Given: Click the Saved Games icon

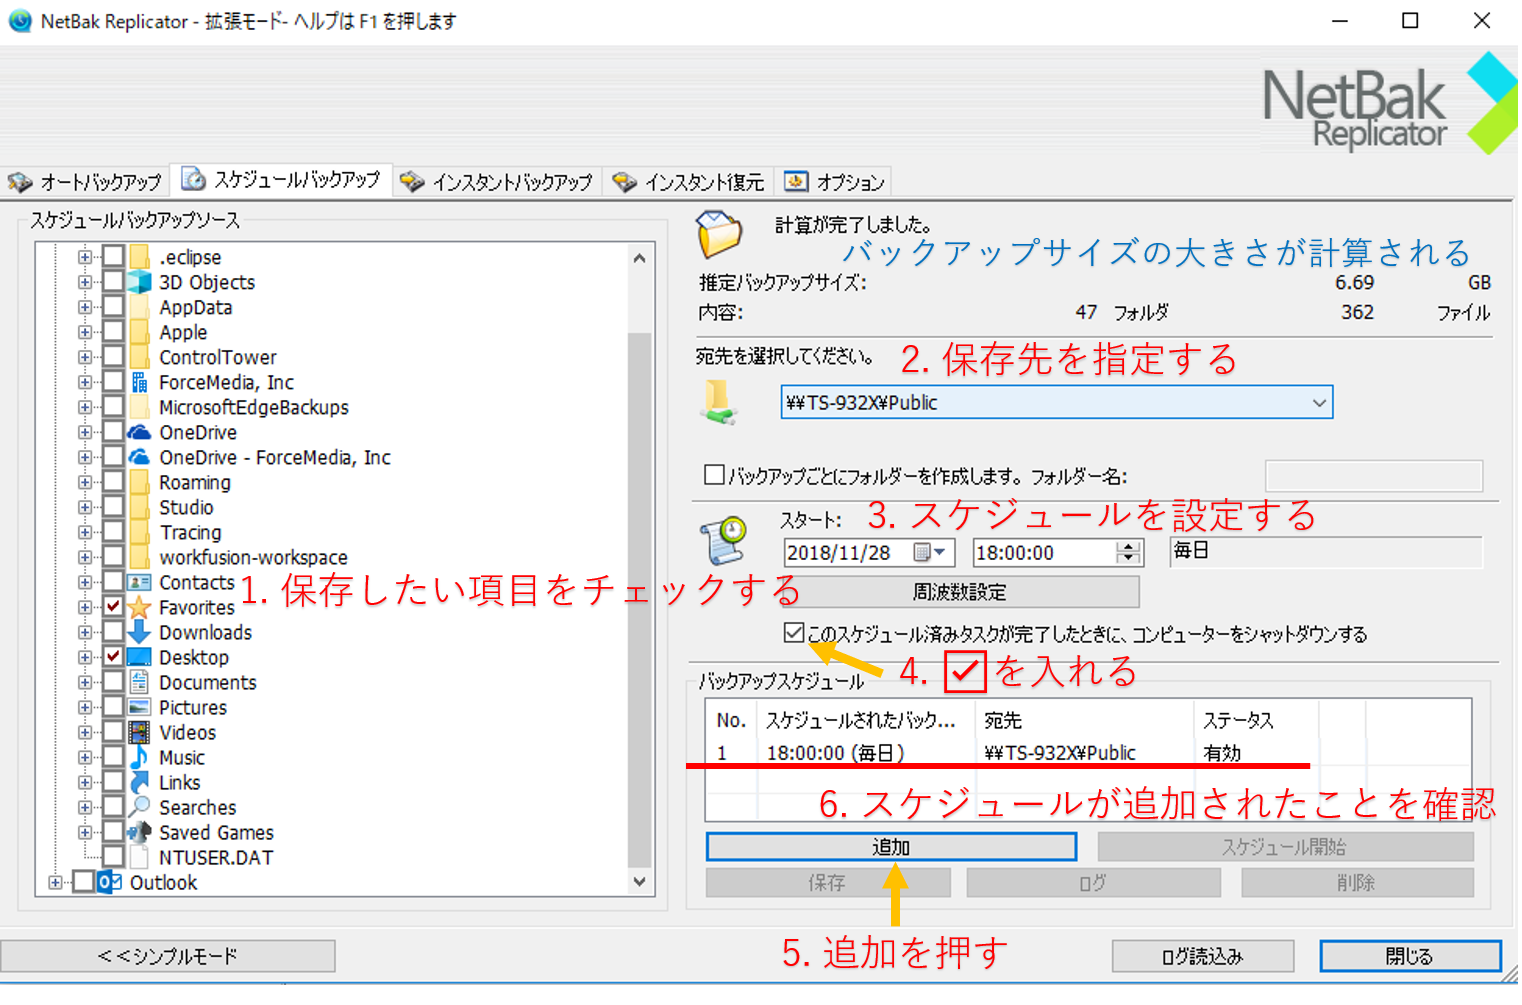Looking at the screenshot, I should 140,832.
